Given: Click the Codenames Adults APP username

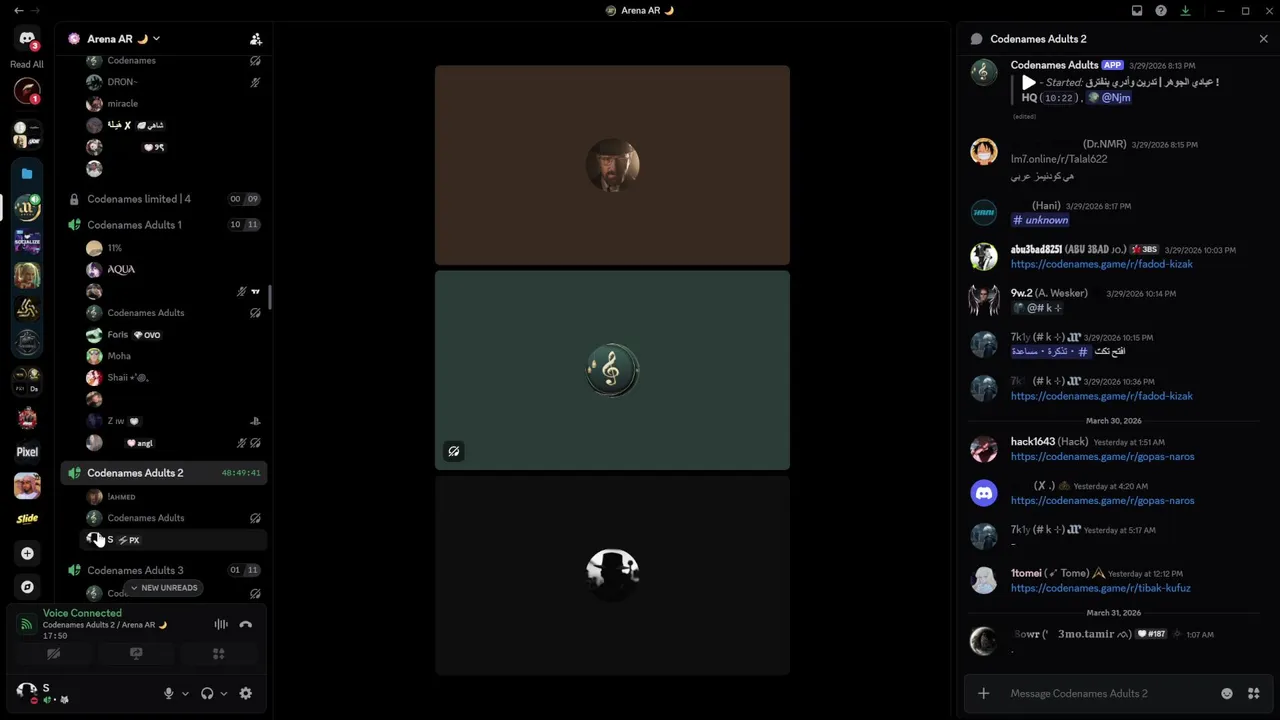Looking at the screenshot, I should [1054, 65].
